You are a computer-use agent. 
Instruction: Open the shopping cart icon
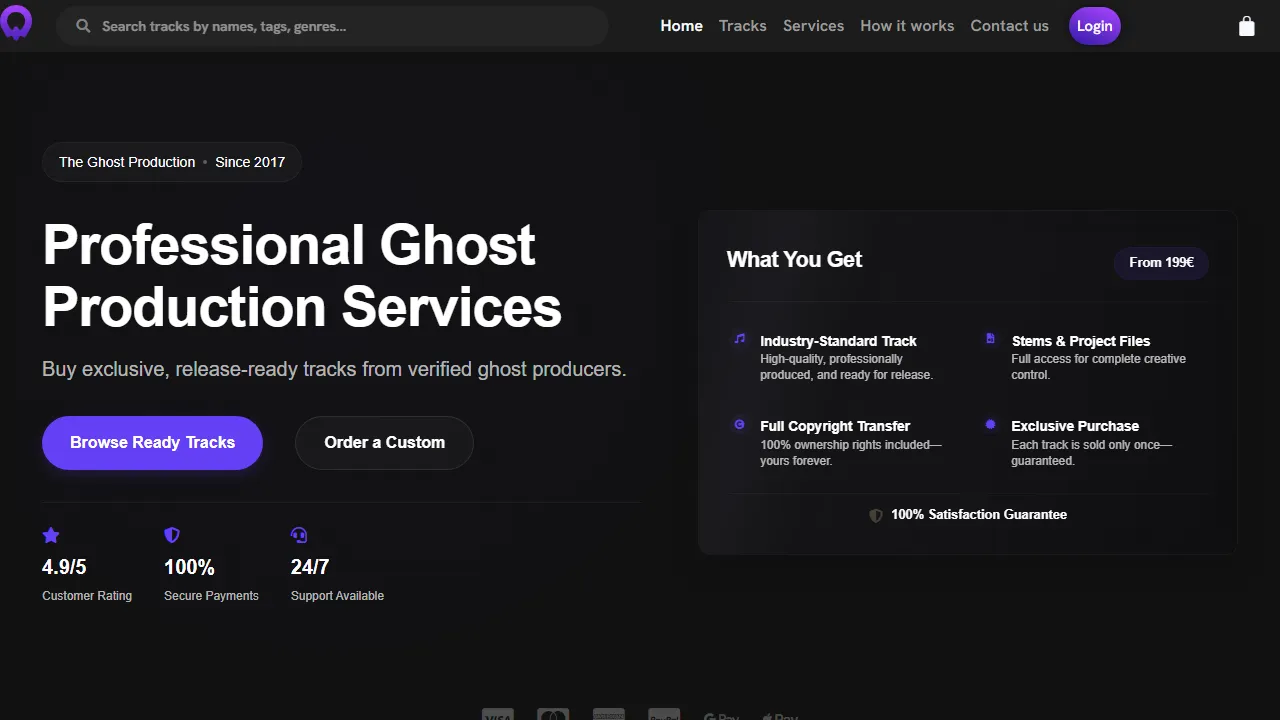pyautogui.click(x=1246, y=25)
